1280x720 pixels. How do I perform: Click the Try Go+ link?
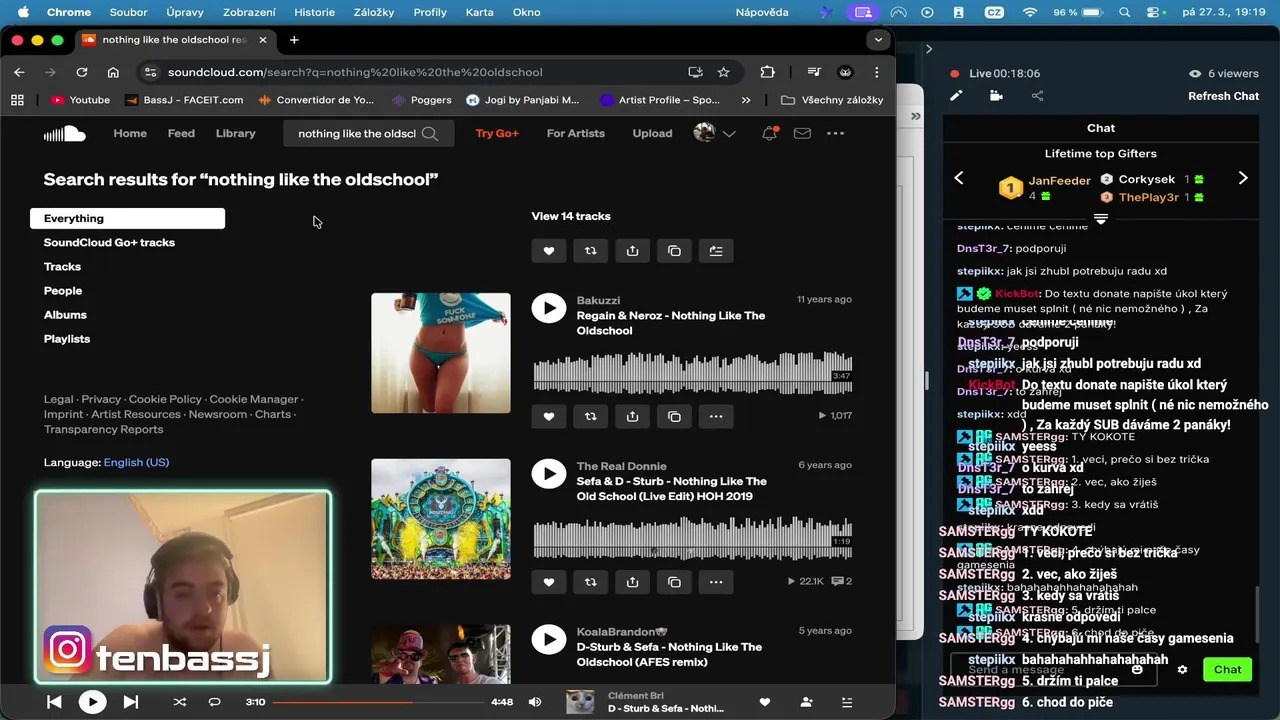(x=497, y=133)
